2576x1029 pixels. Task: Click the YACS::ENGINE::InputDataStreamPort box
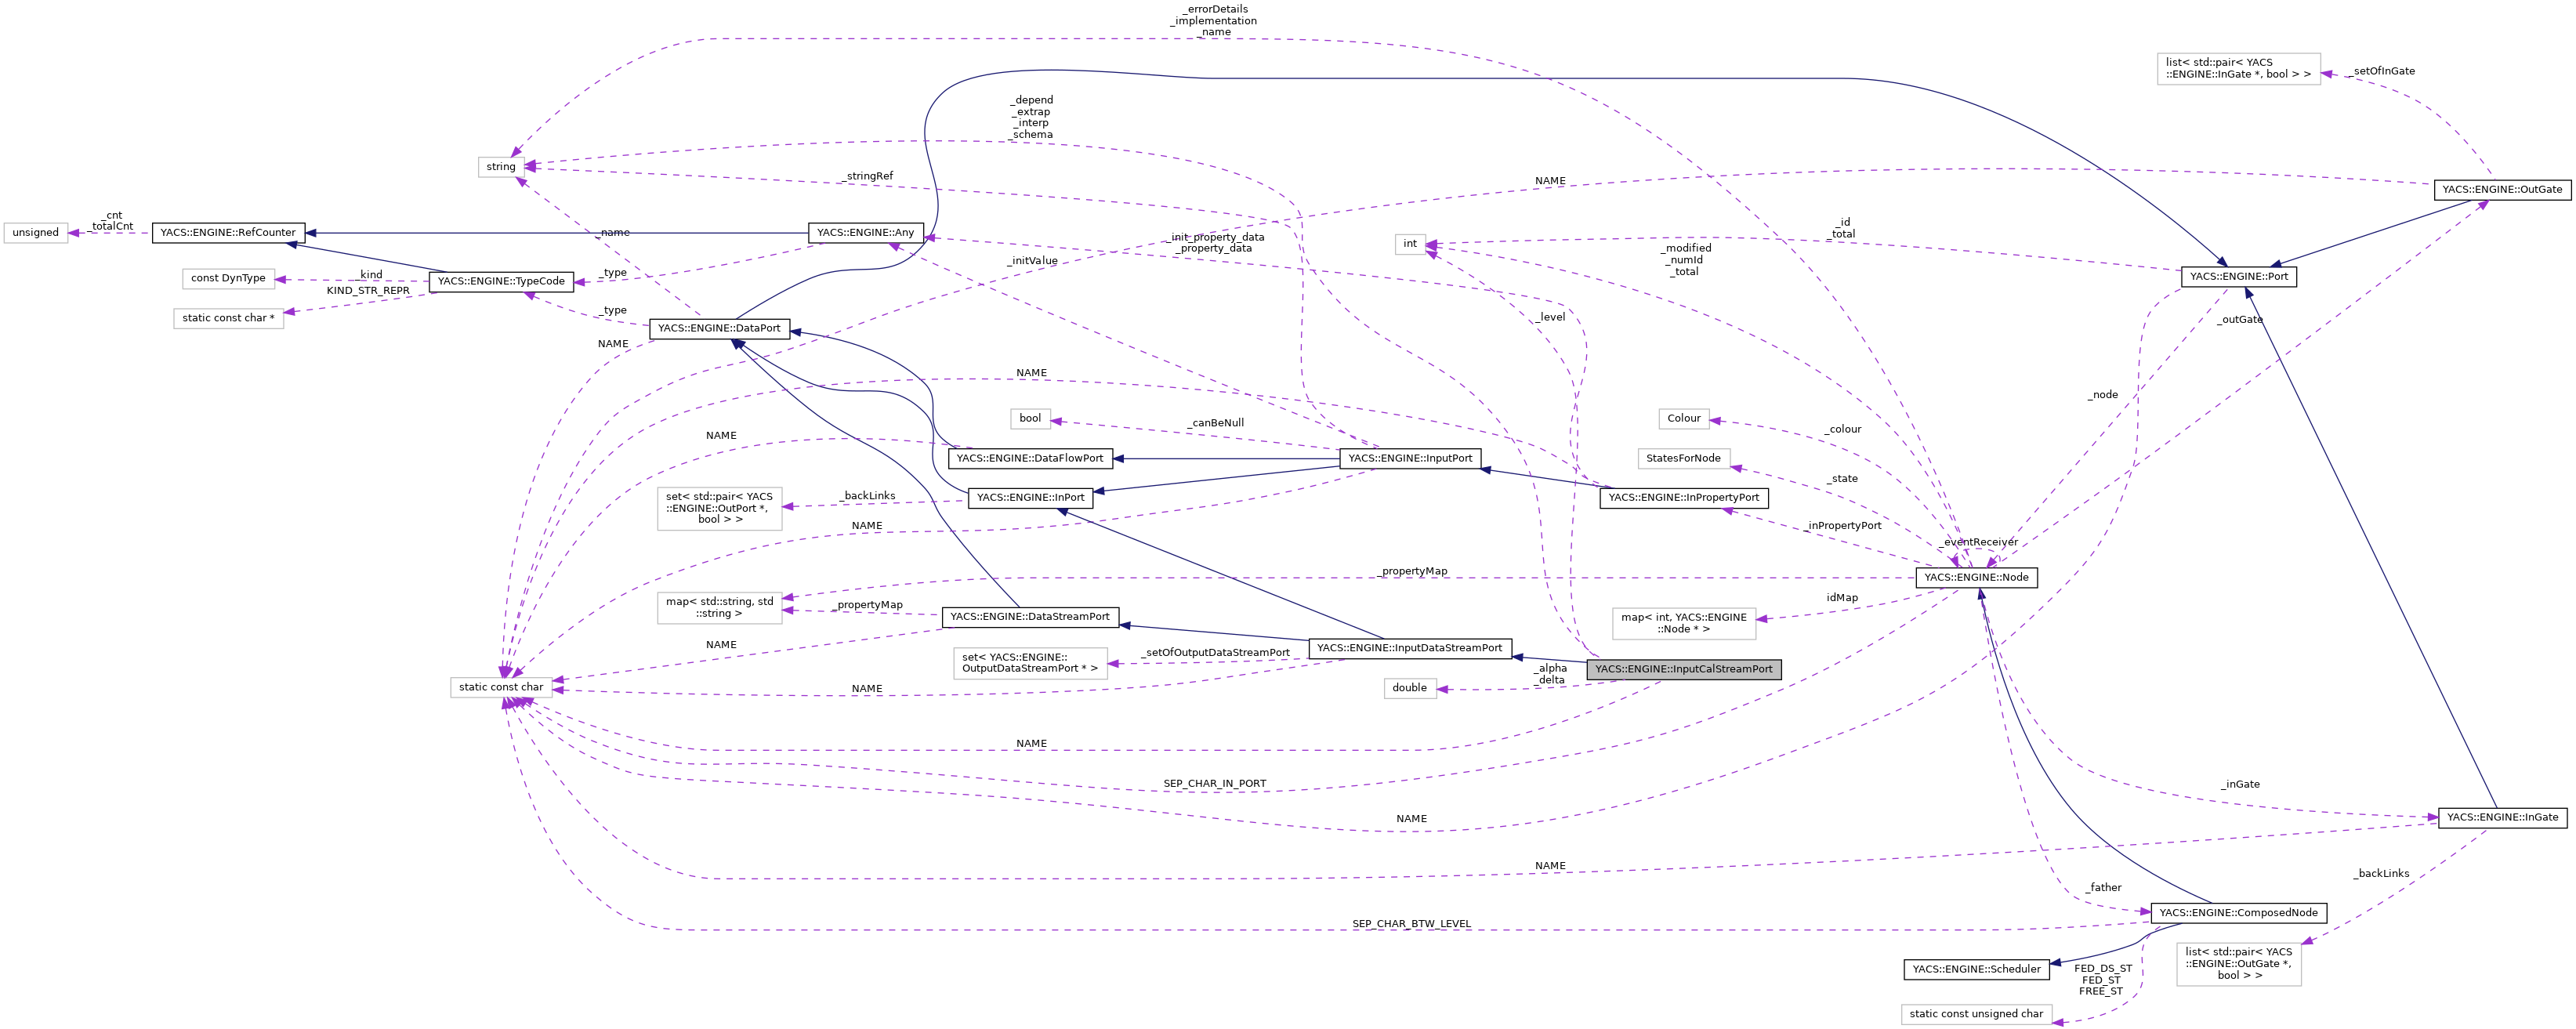click(1409, 648)
